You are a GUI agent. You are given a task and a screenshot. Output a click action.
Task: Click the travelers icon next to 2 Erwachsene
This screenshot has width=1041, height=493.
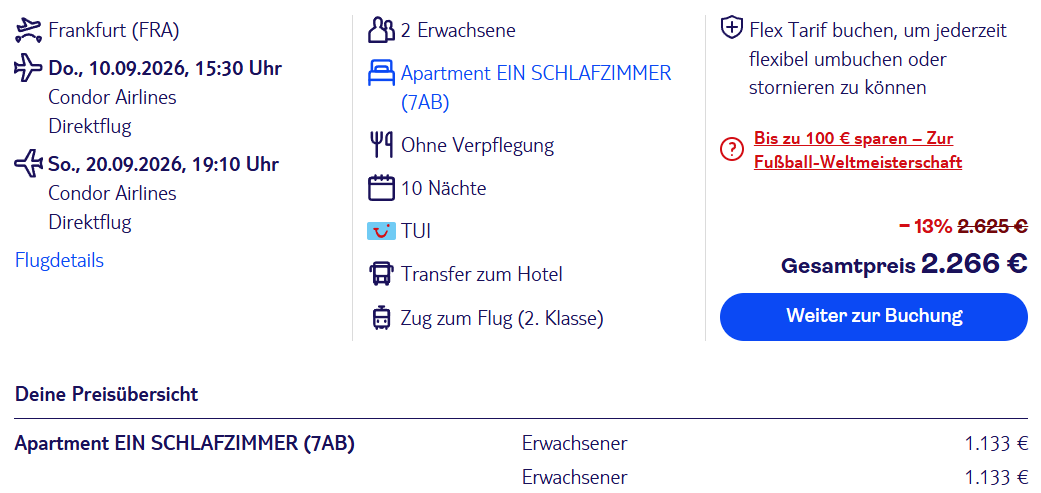pos(381,31)
